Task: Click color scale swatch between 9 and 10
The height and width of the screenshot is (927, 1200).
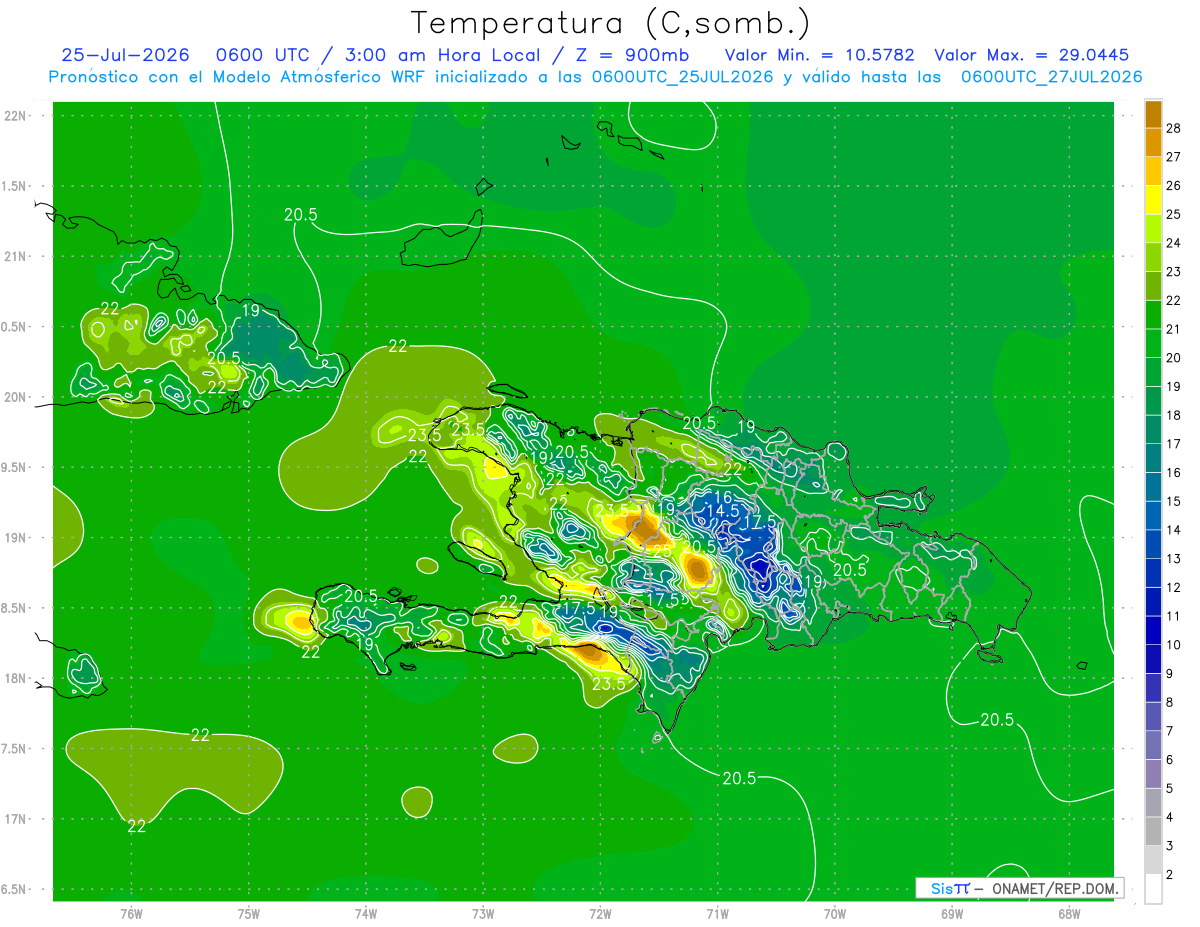Action: pyautogui.click(x=1153, y=660)
